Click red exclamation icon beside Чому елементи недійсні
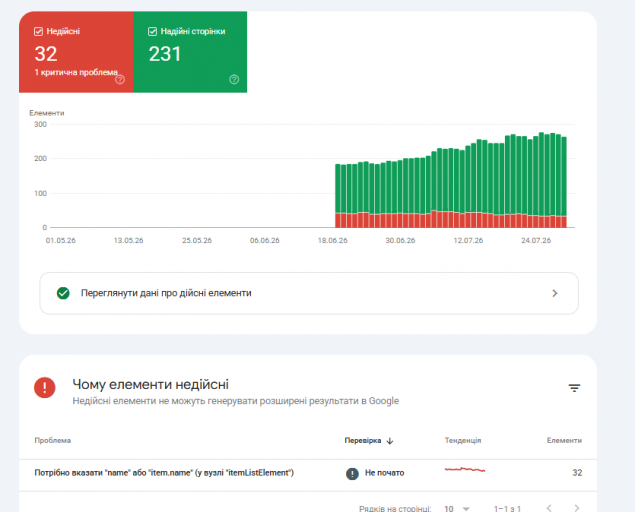This screenshot has width=635, height=512. pos(45,388)
